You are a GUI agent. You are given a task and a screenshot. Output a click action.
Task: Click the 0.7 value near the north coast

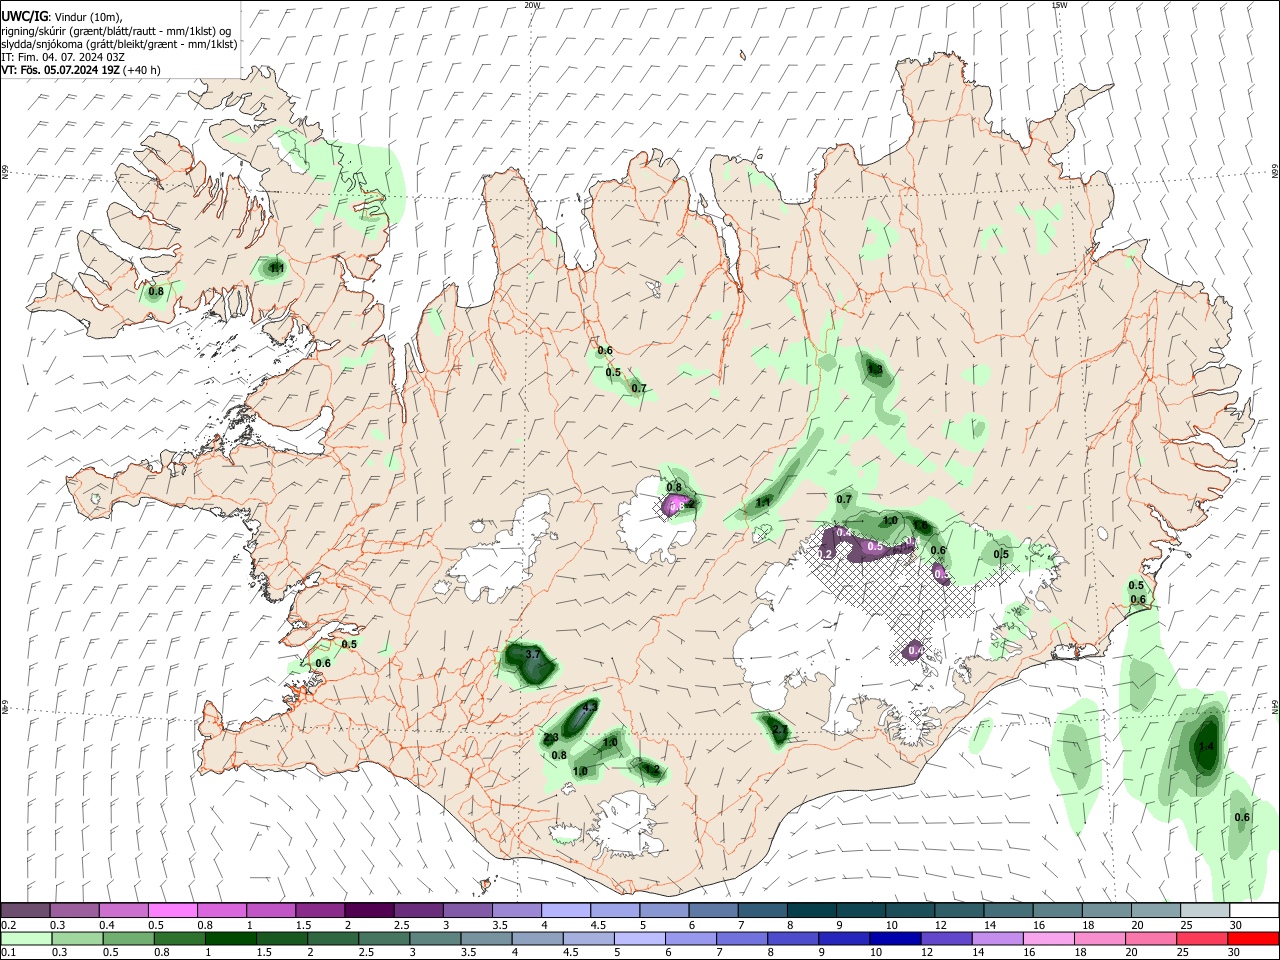click(x=639, y=389)
